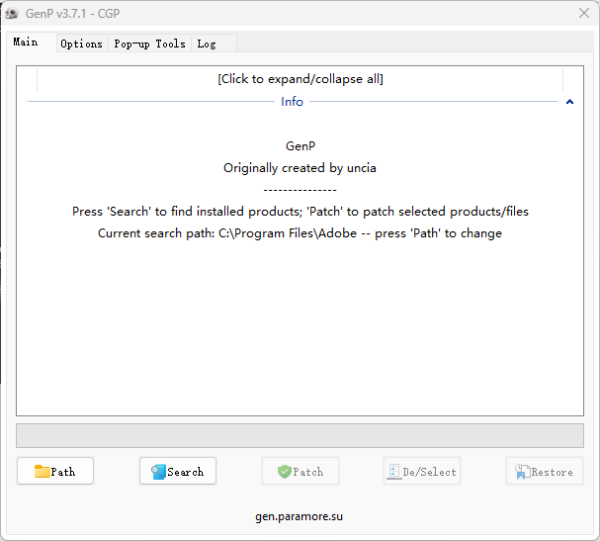Click the 'Originally created by uncia' text
The height and width of the screenshot is (541, 600).
point(300,168)
